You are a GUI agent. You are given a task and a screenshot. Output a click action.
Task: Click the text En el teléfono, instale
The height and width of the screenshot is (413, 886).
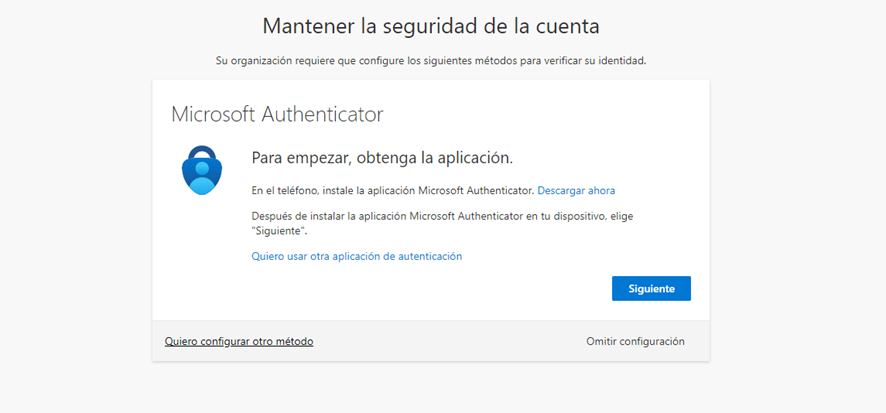[393, 190]
